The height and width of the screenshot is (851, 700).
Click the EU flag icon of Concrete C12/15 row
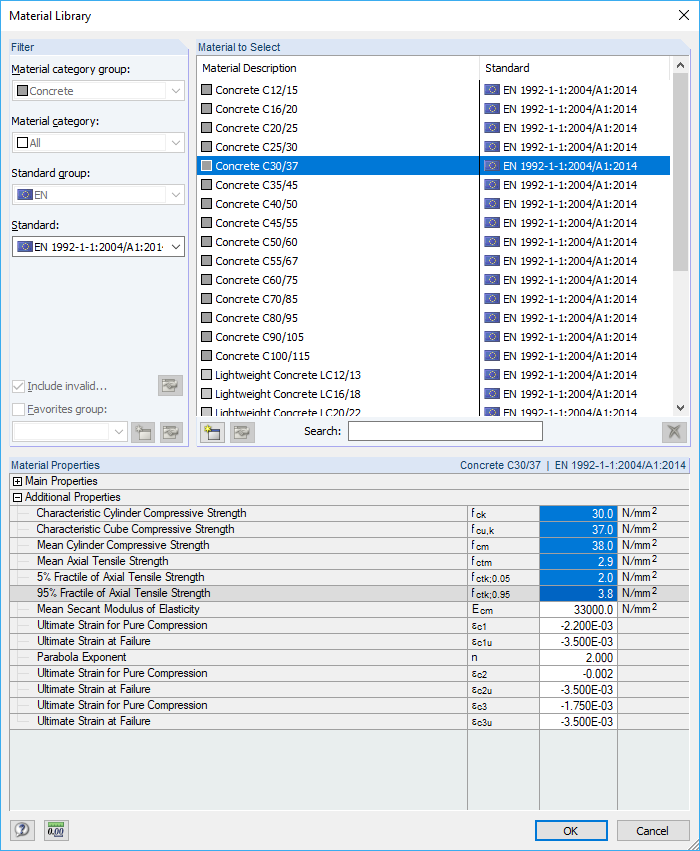(492, 90)
